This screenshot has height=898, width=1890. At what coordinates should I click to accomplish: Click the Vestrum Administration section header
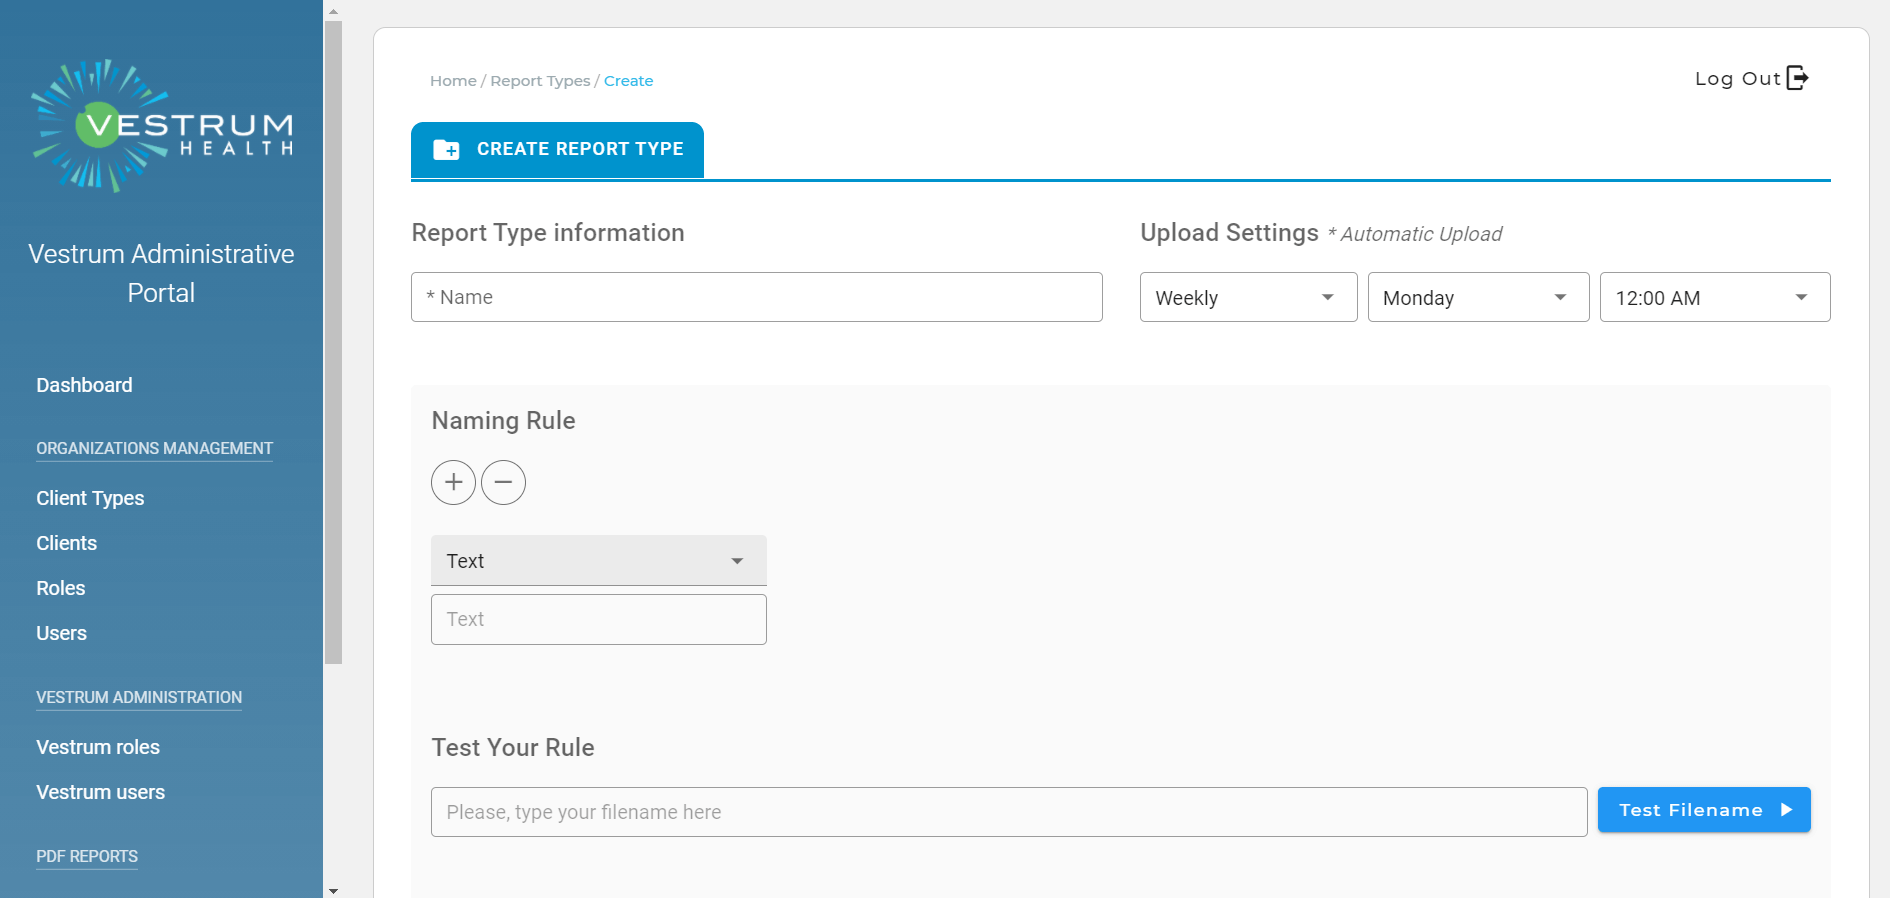pyautogui.click(x=139, y=697)
